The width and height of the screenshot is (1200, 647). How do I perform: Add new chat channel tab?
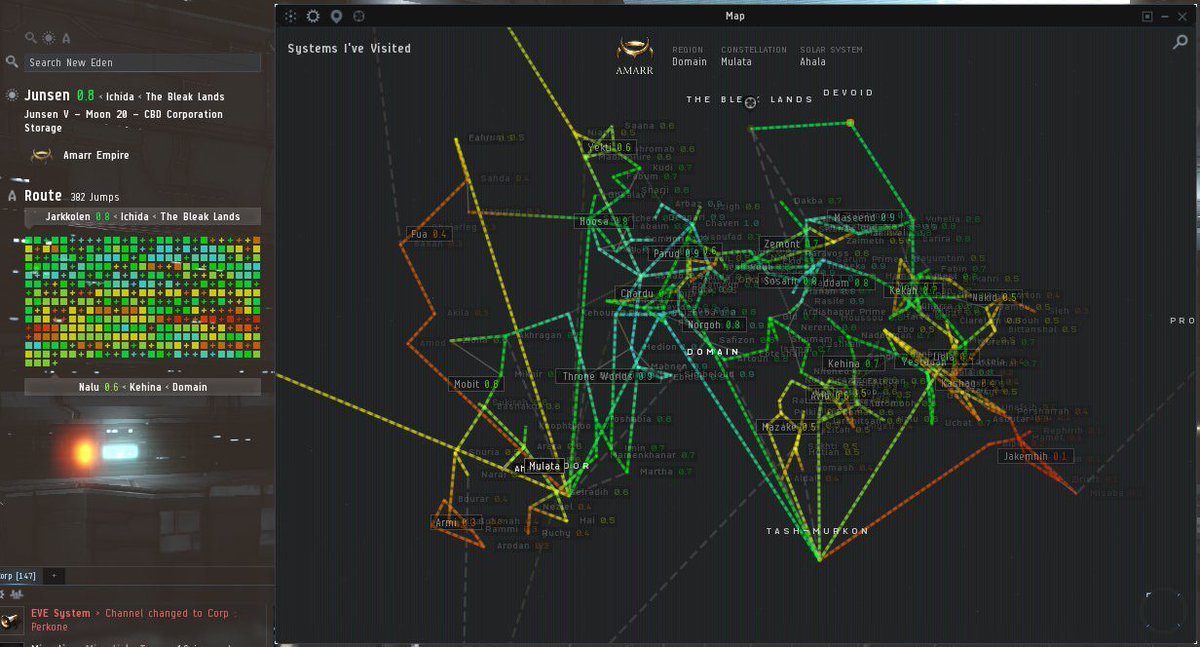pos(54,576)
